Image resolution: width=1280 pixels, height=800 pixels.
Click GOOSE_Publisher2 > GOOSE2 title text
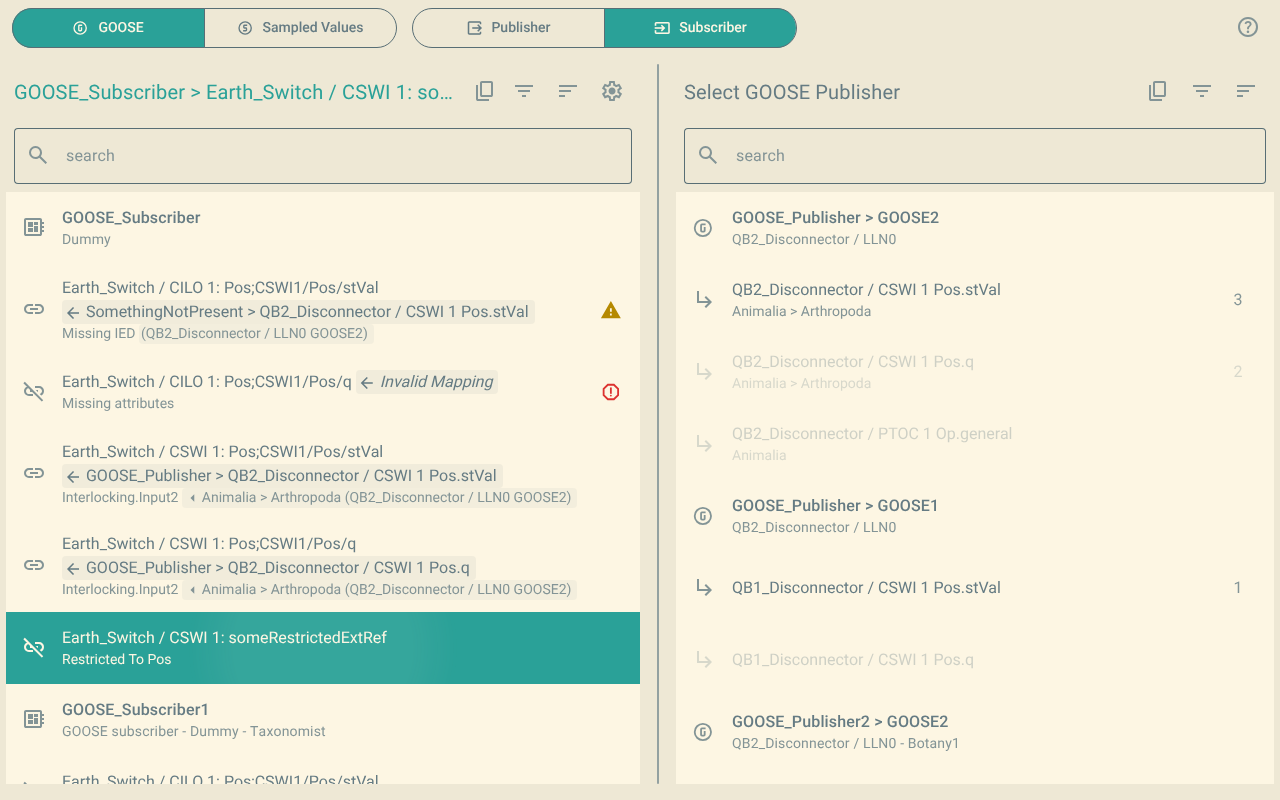(840, 722)
